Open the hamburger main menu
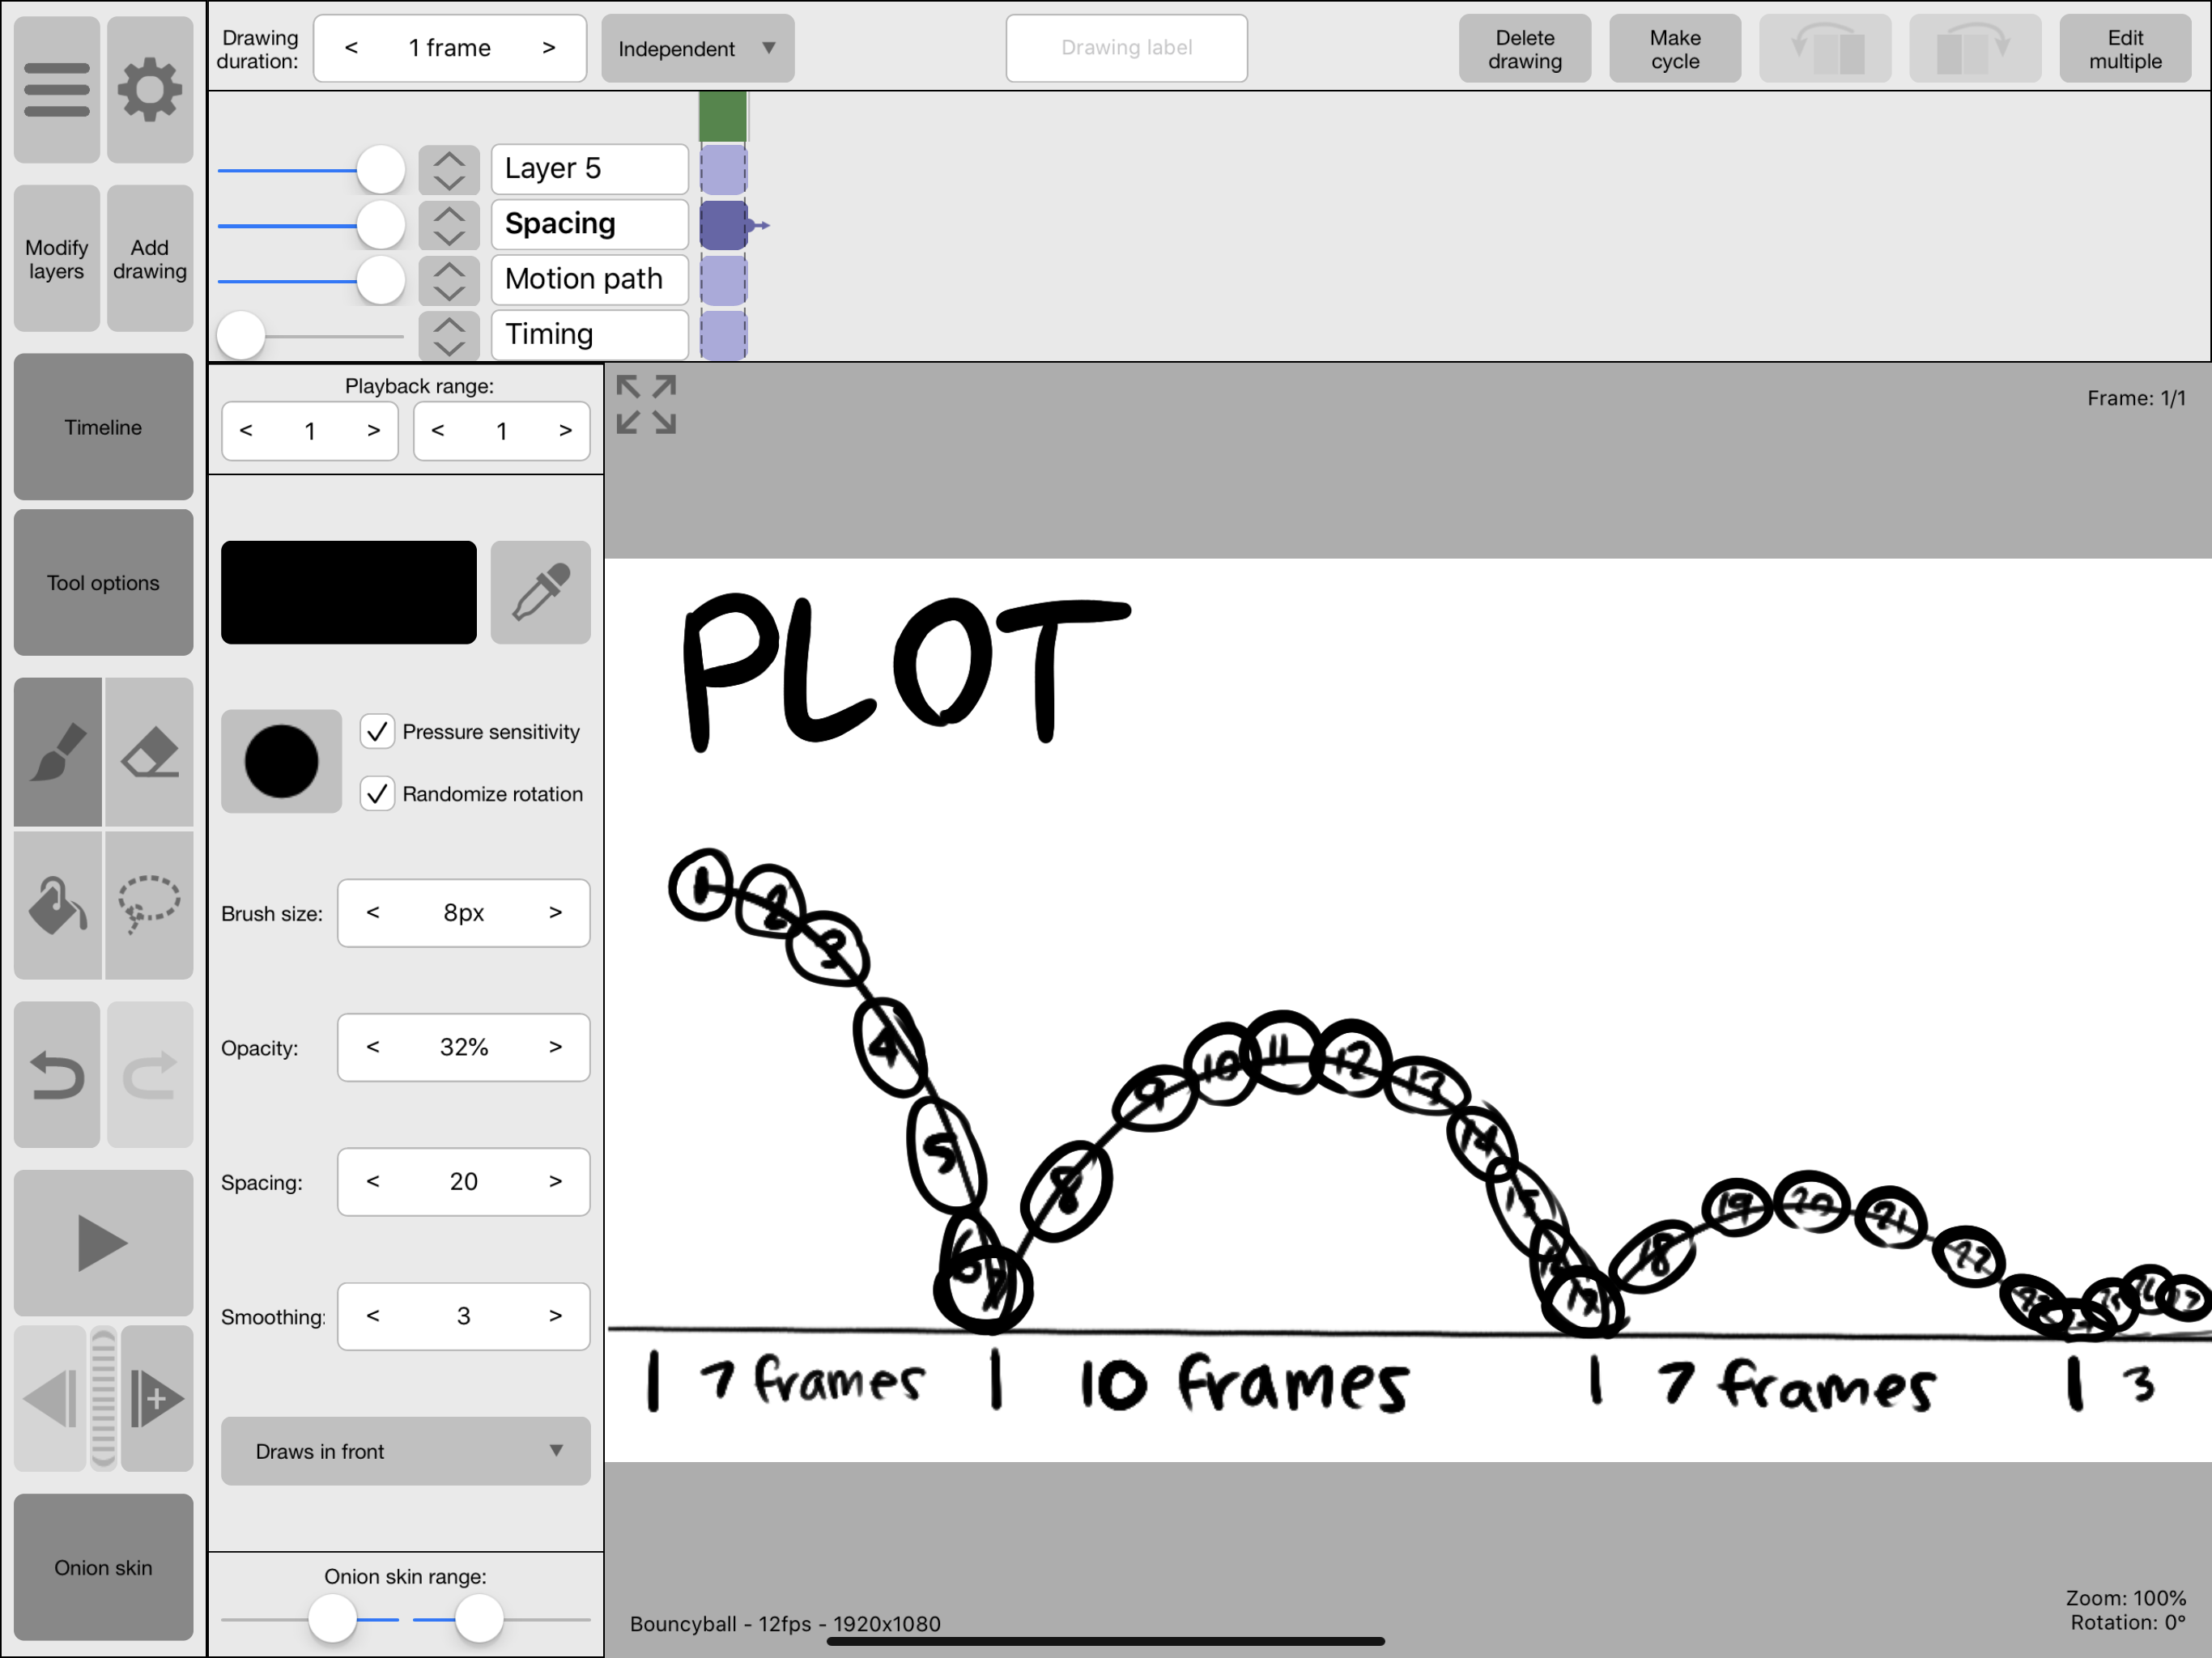The image size is (2212, 1658). pos(57,90)
